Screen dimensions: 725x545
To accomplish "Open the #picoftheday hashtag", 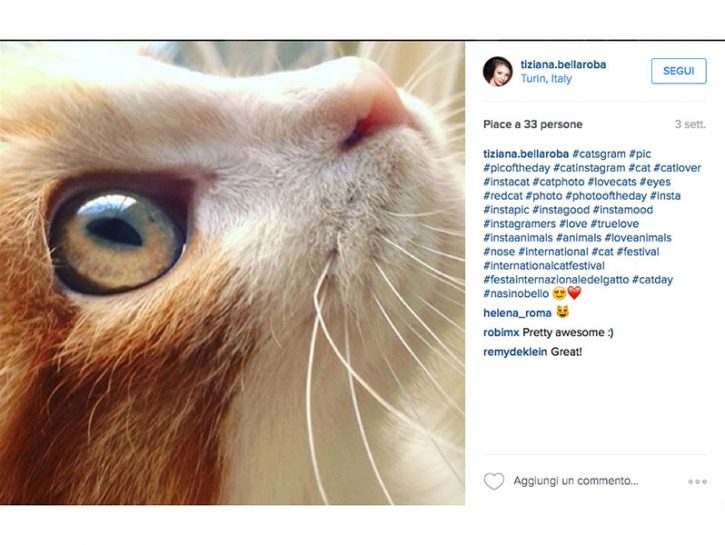I will point(517,168).
